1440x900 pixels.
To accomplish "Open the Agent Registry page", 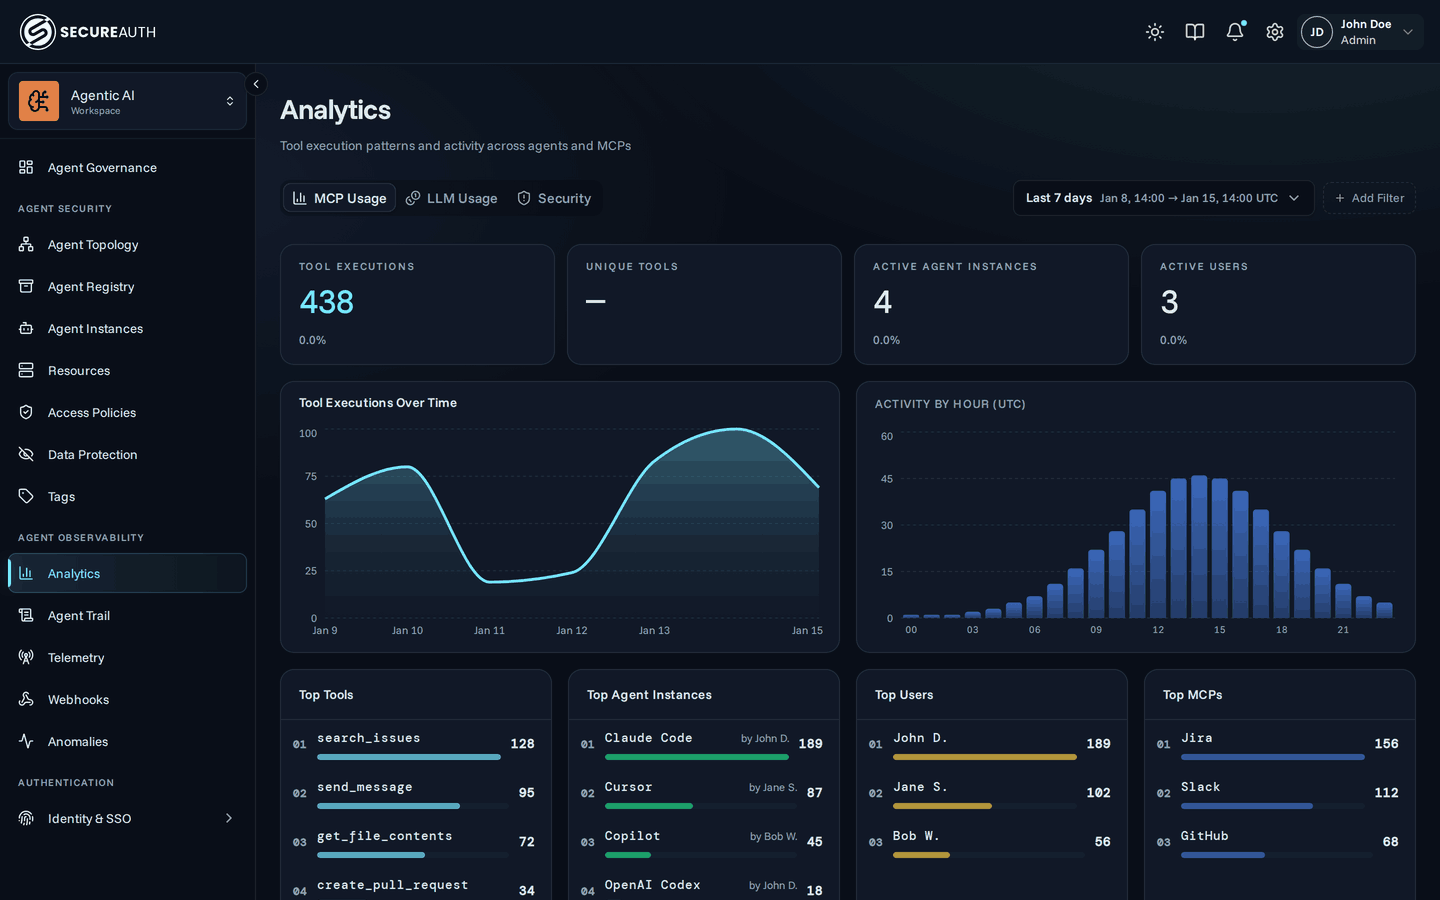I will pos(127,286).
